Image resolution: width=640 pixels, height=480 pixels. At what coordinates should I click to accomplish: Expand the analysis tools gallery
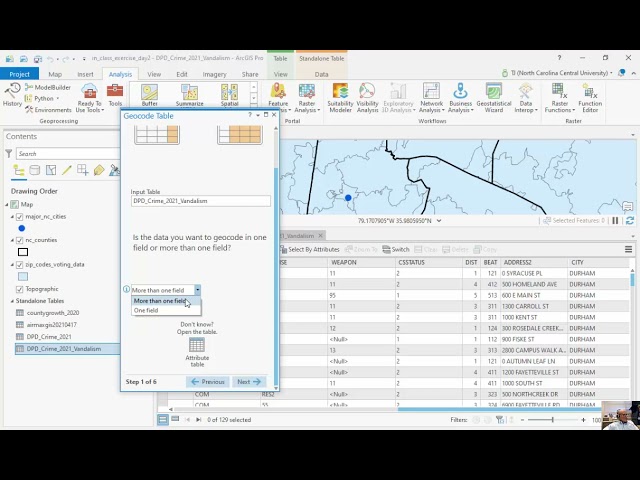[254, 109]
